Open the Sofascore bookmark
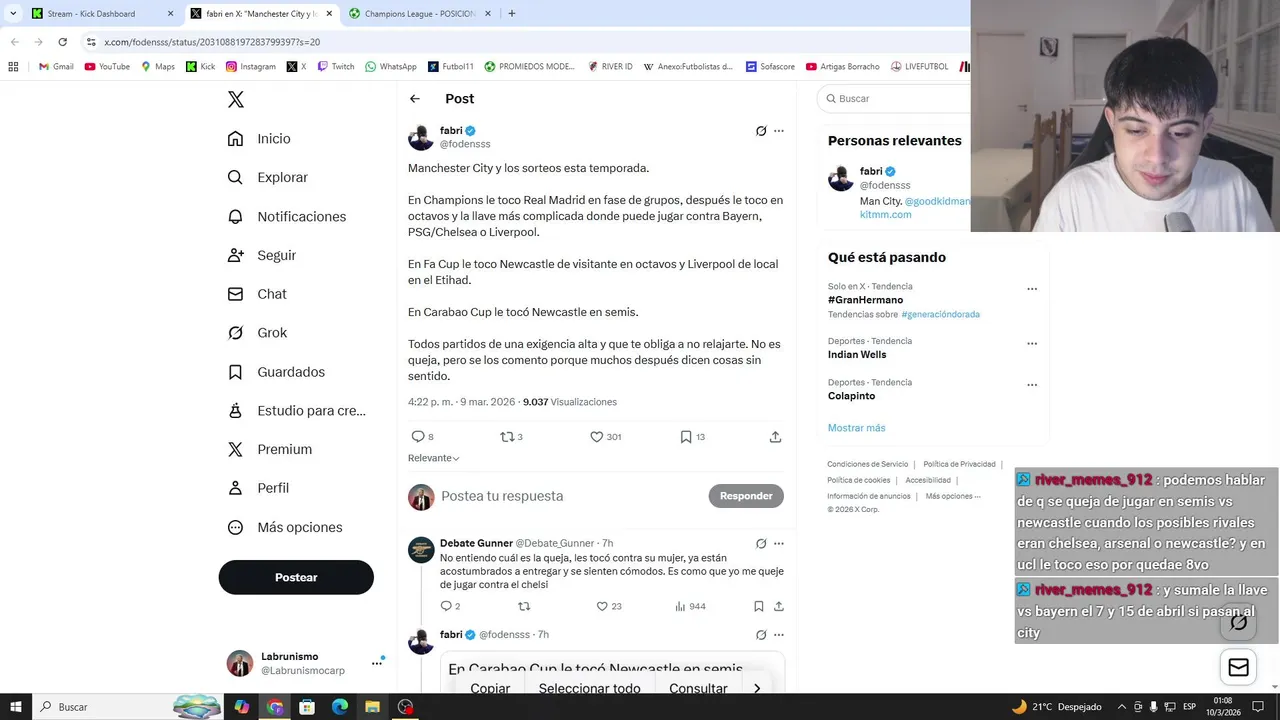This screenshot has height=720, width=1280. point(769,67)
